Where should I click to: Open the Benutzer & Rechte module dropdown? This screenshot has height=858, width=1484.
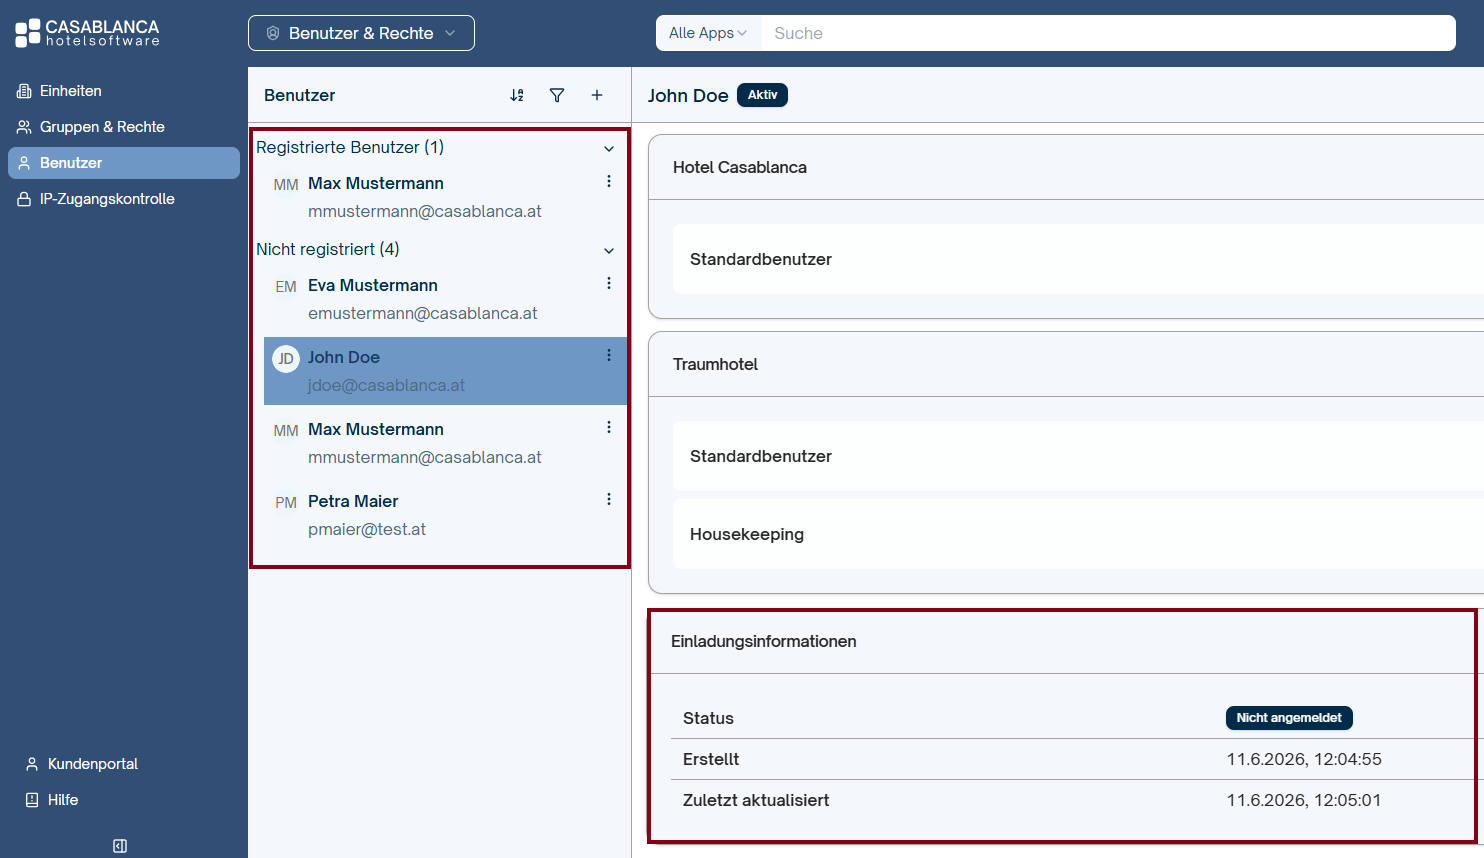[x=361, y=33]
